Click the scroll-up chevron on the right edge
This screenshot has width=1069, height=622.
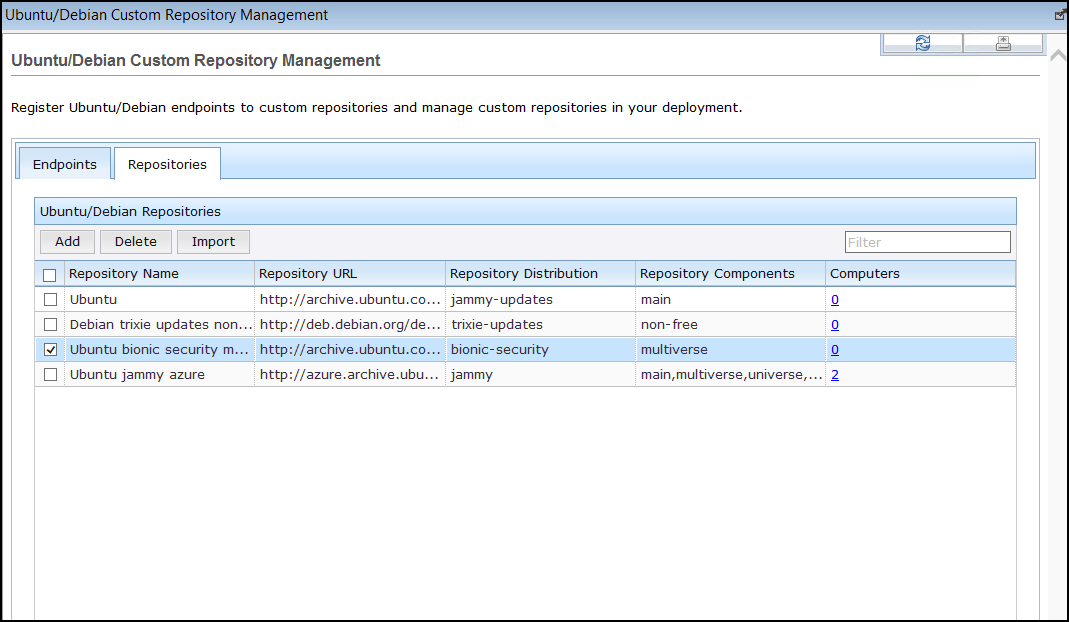[1059, 55]
